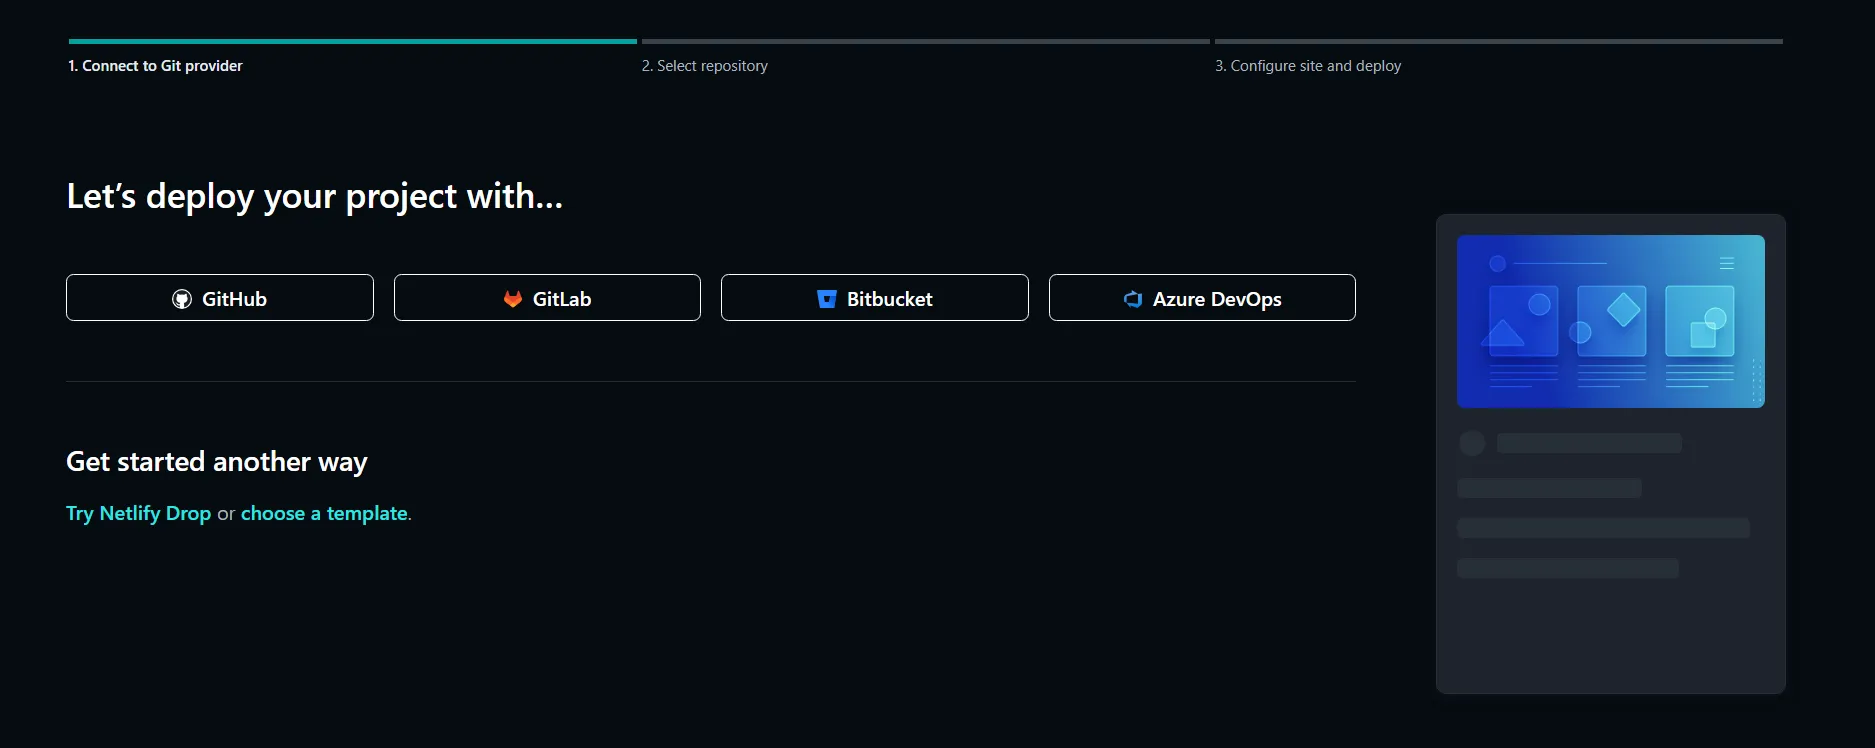Go to step 1 Connect to Git provider
1875x748 pixels.
click(x=155, y=66)
